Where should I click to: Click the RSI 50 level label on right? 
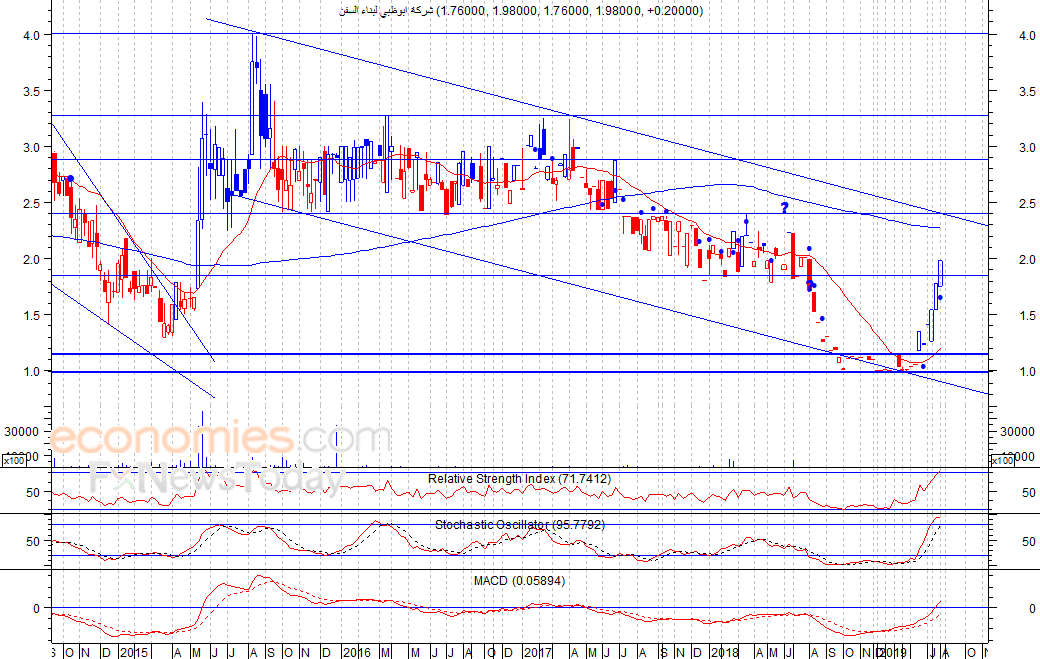tap(1029, 493)
